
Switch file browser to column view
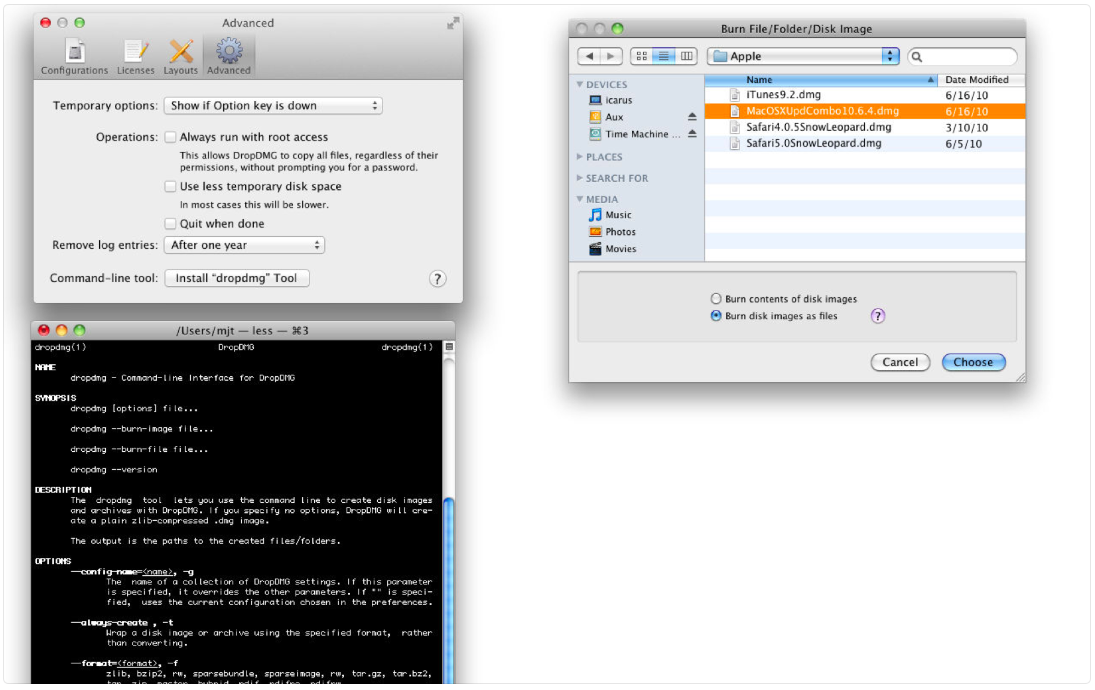686,56
